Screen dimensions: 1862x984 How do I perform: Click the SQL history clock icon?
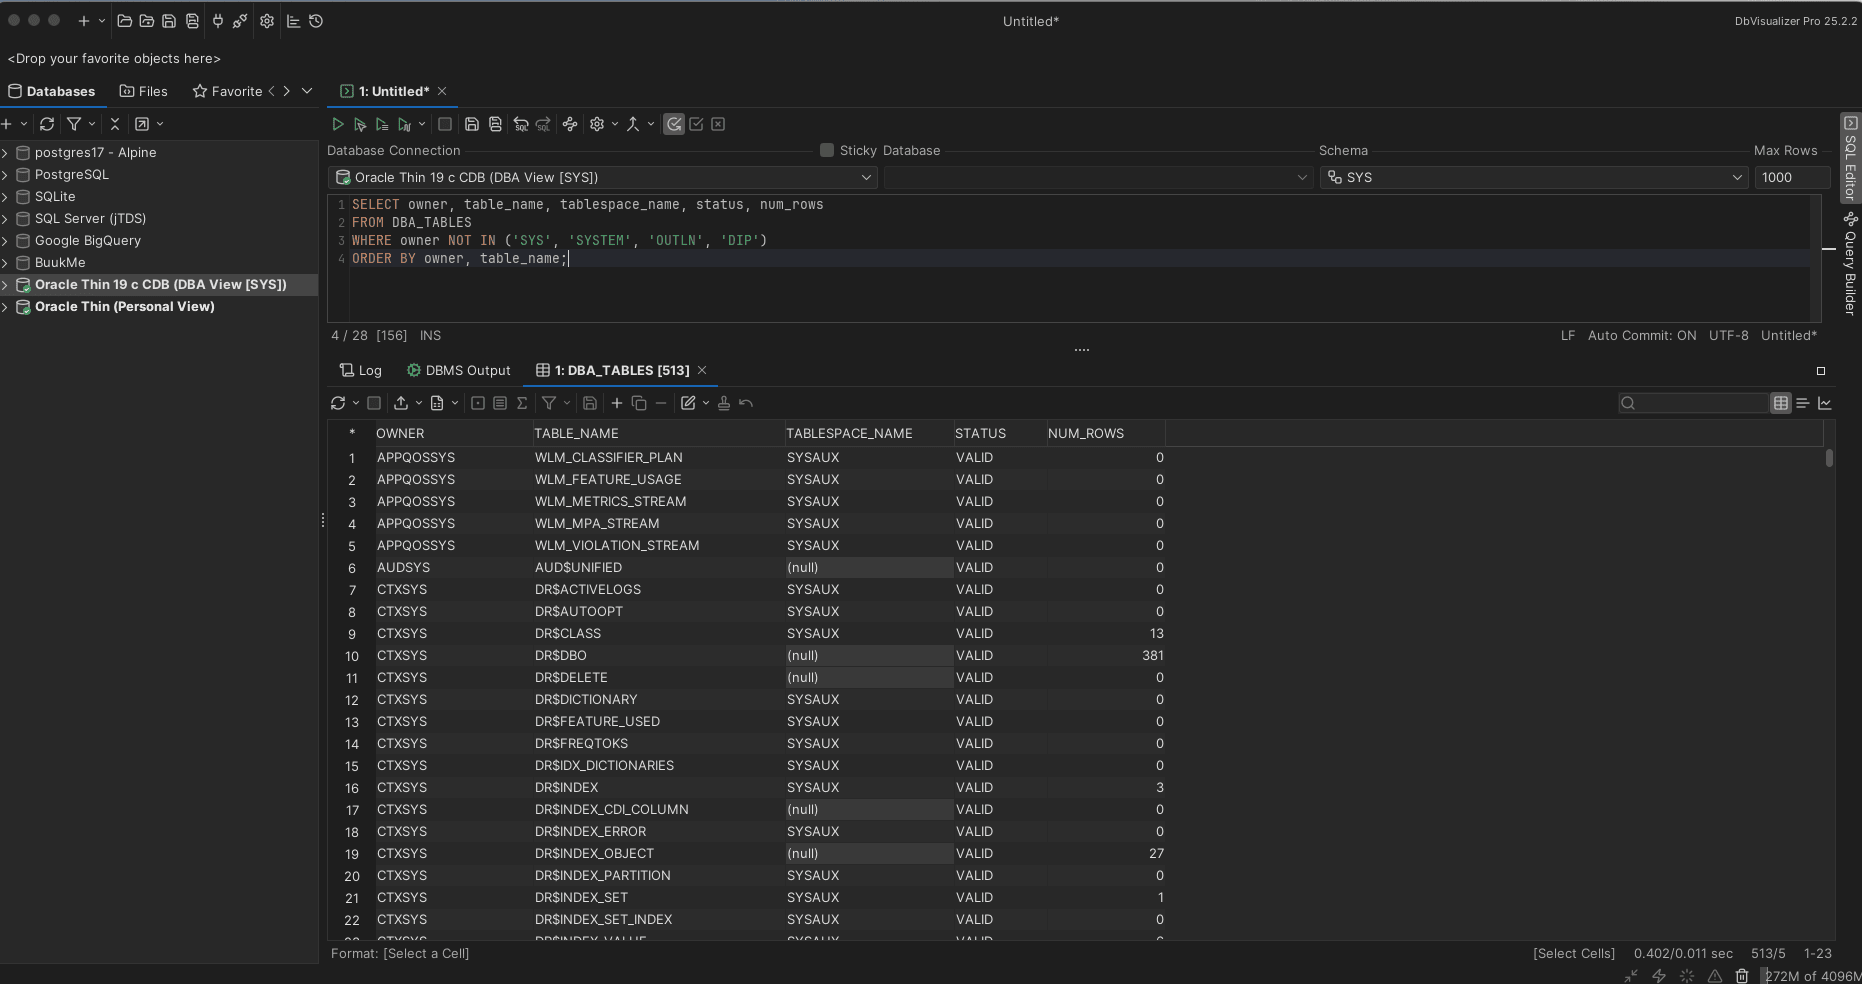pos(316,21)
